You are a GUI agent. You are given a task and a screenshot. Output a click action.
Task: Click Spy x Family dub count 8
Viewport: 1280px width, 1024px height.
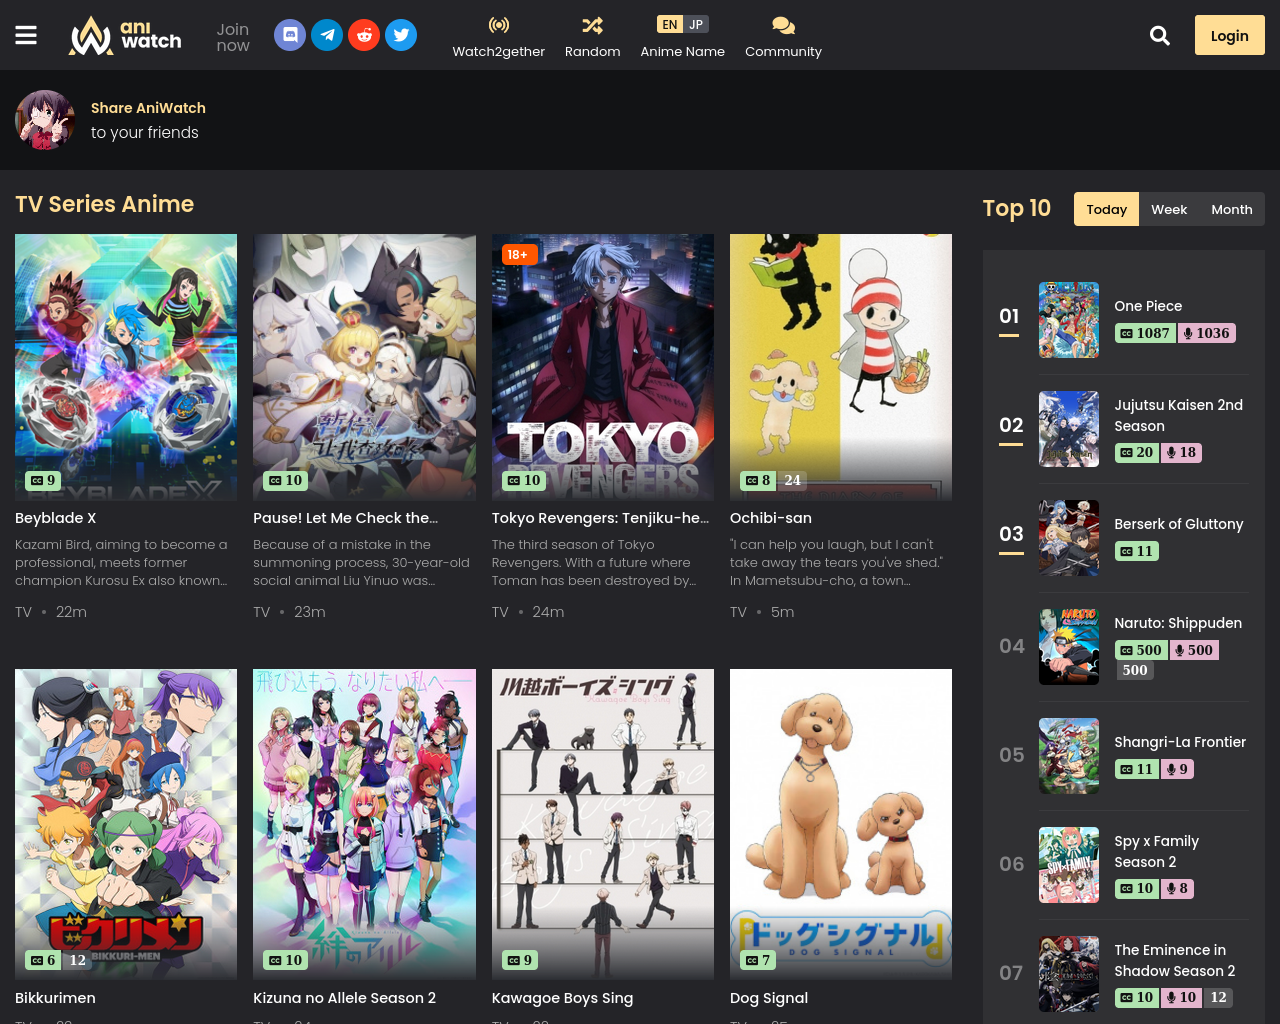[1177, 888]
